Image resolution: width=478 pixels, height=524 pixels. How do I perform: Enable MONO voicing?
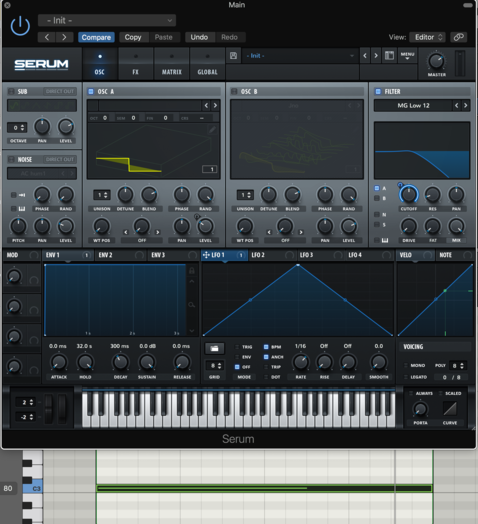[x=406, y=365]
